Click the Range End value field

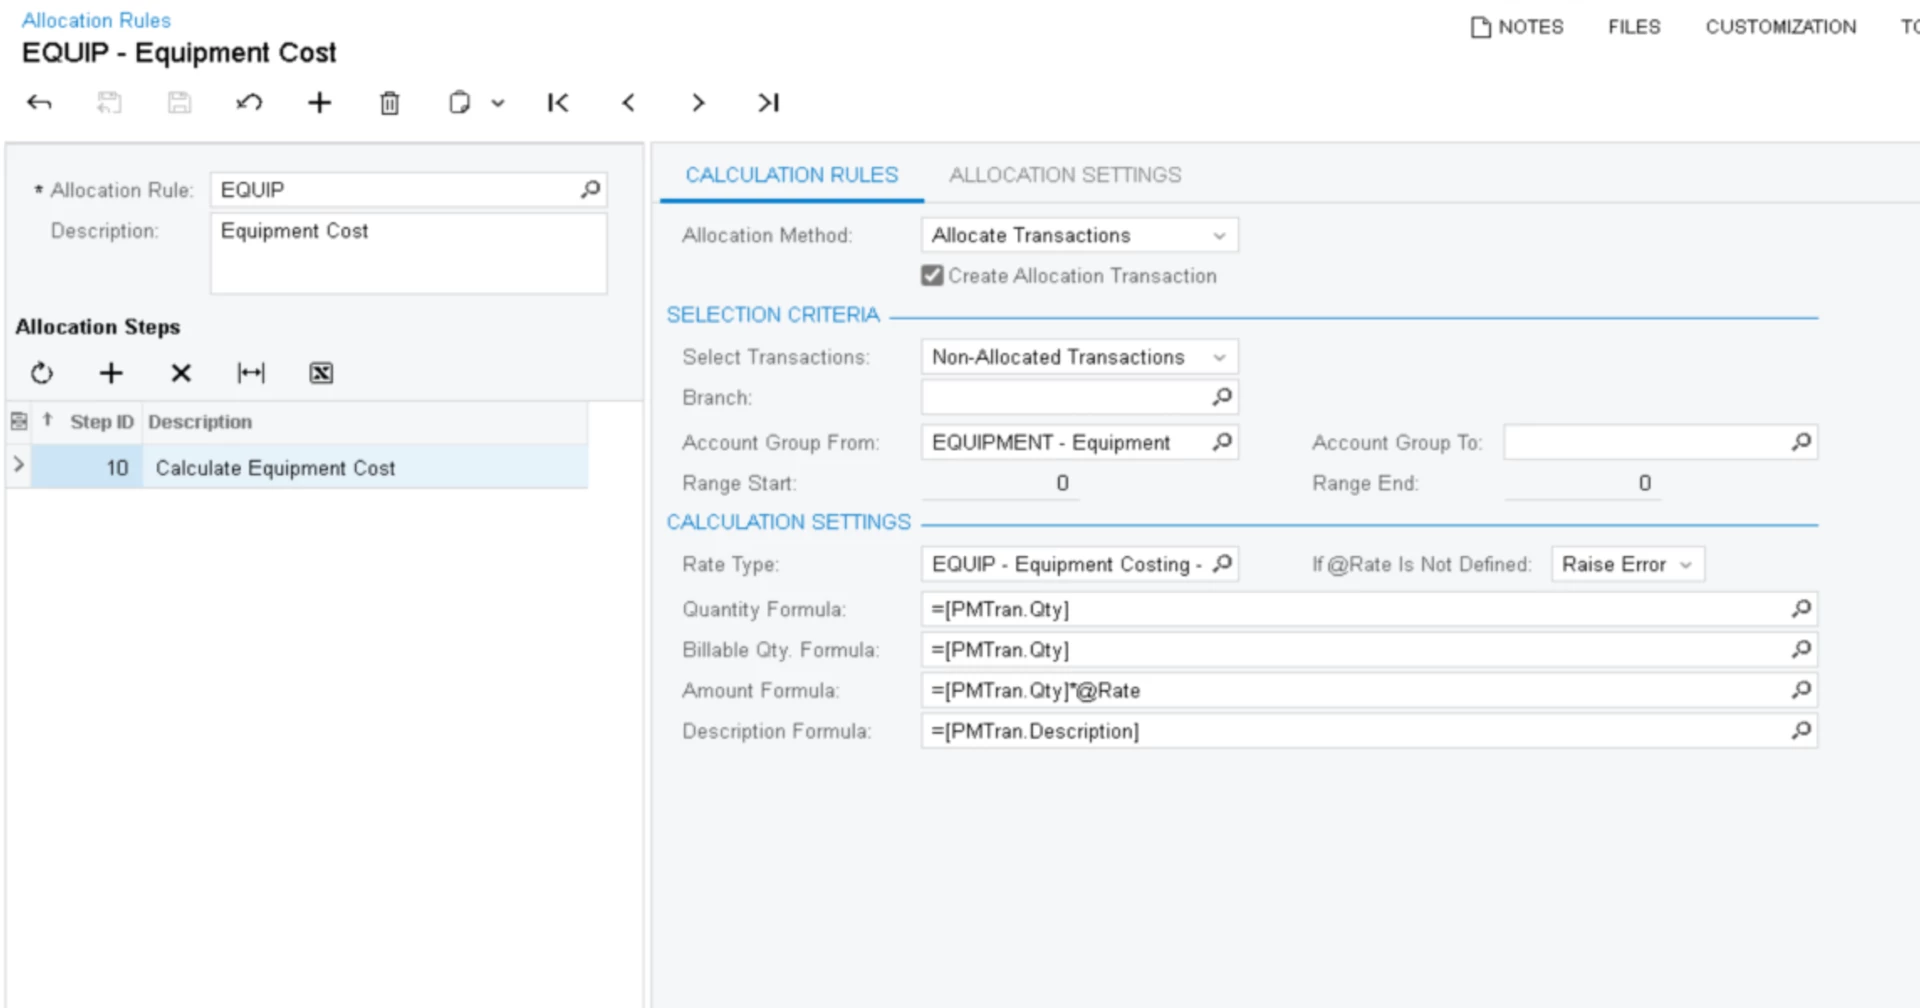[x=1582, y=483]
